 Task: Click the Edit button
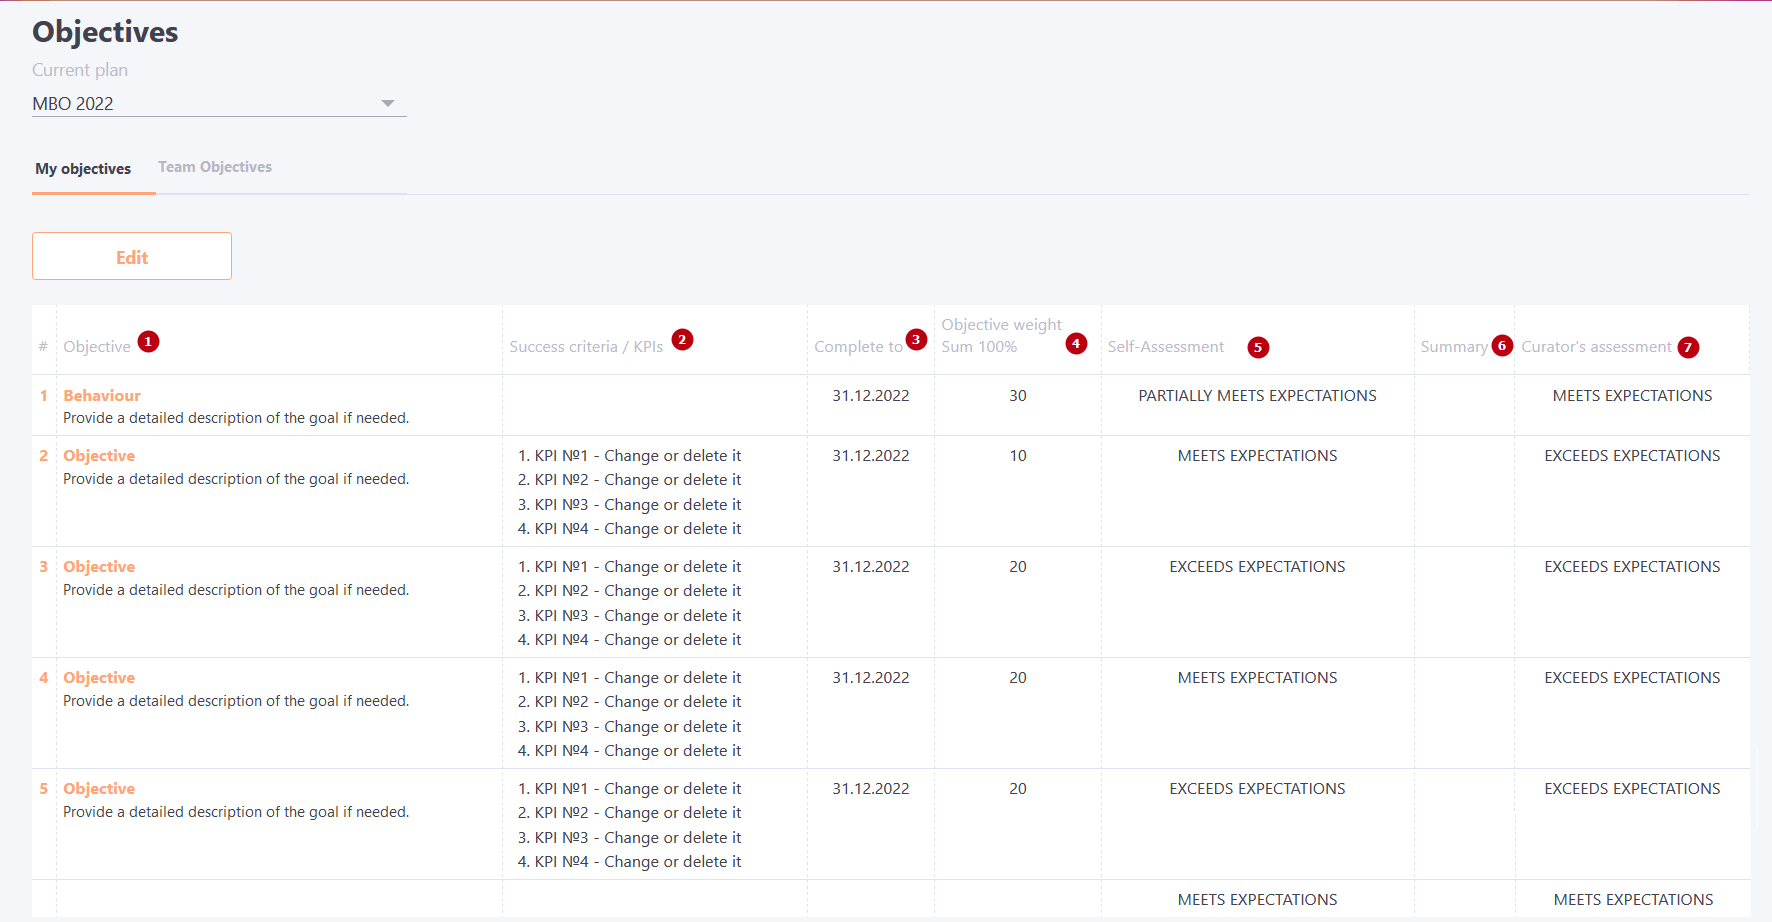click(x=132, y=256)
